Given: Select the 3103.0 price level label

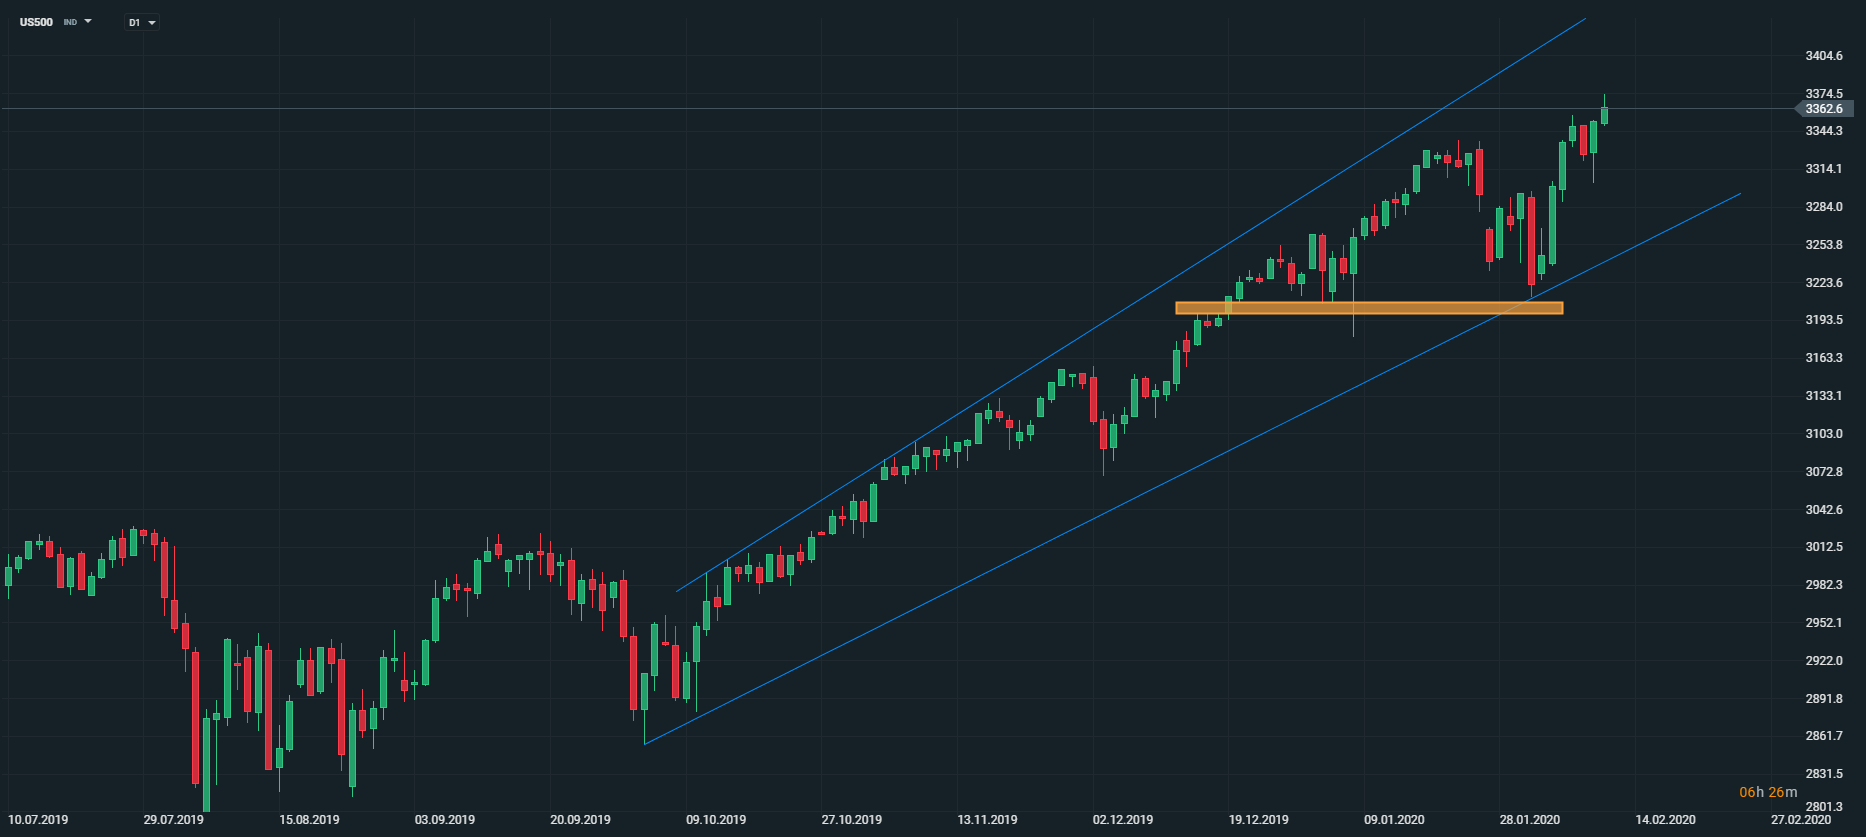Looking at the screenshot, I should coord(1824,434).
